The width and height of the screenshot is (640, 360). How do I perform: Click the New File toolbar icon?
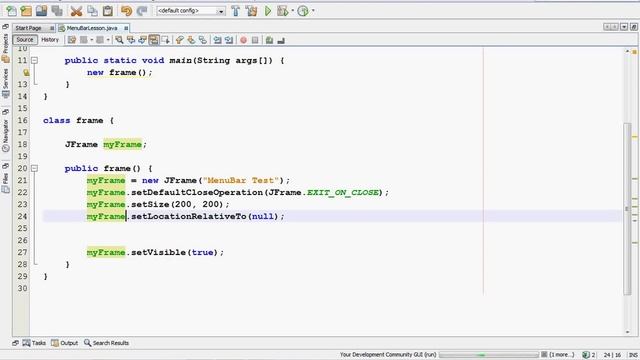[11, 11]
